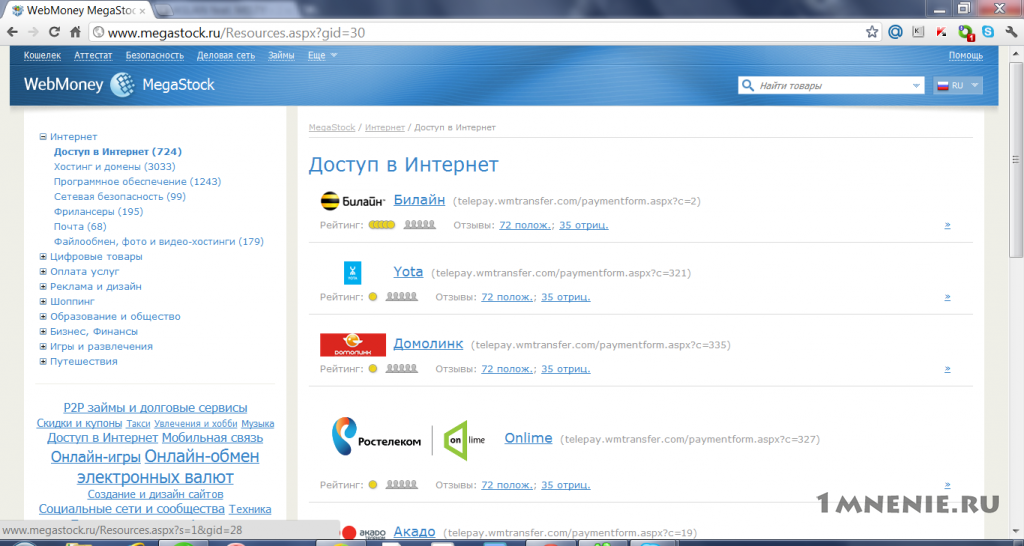
Task: Open the Домолинк title link
Action: pyautogui.click(x=428, y=344)
